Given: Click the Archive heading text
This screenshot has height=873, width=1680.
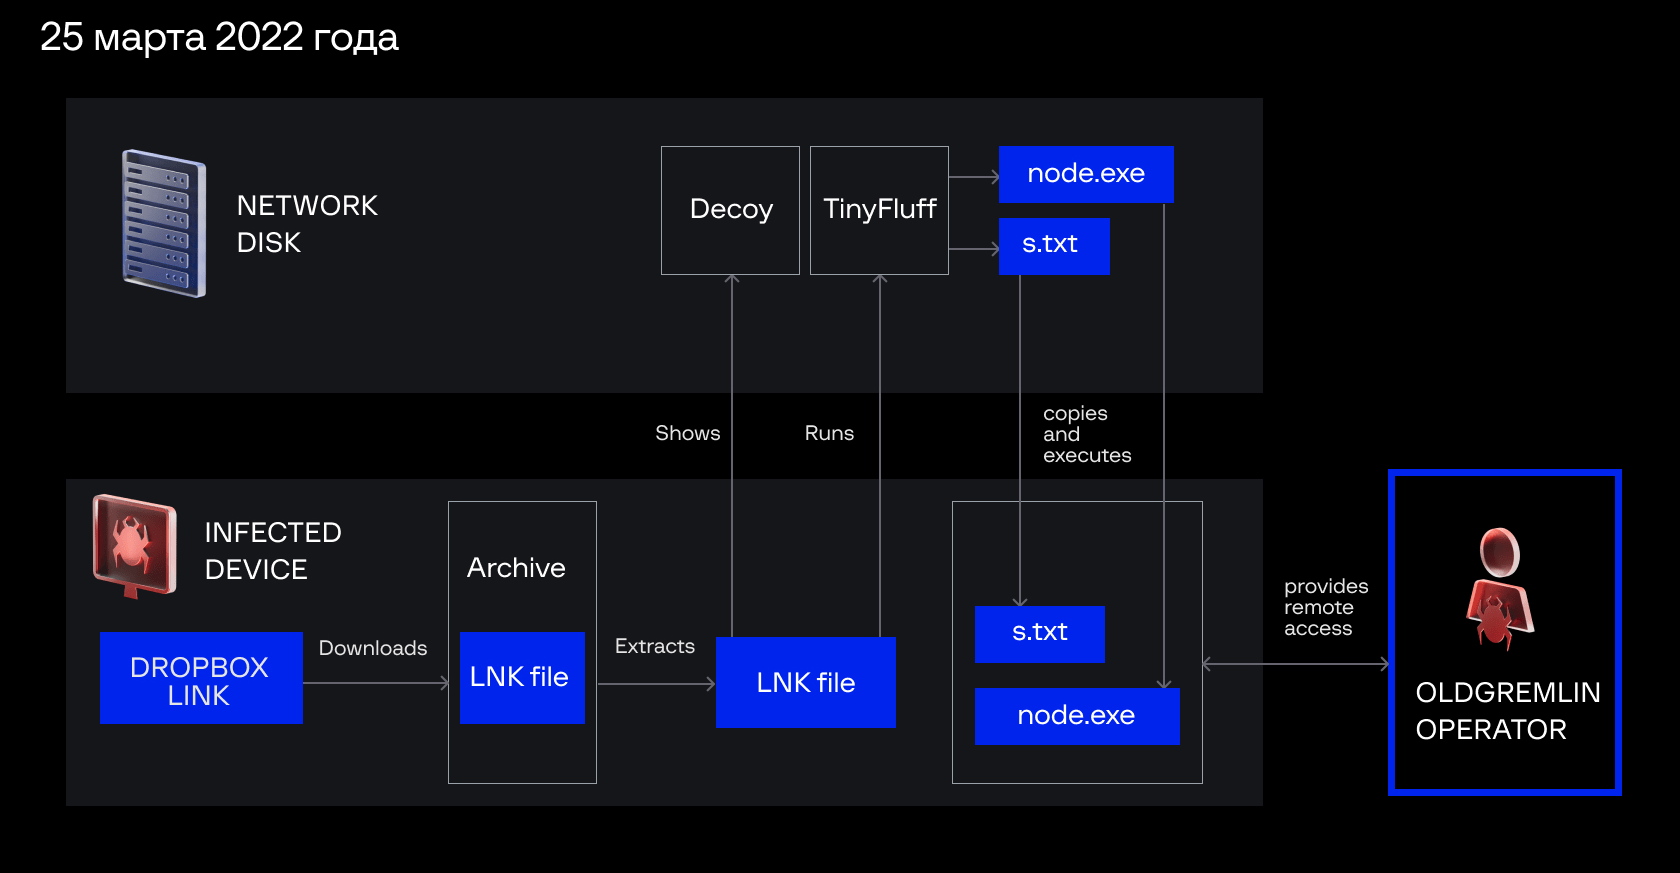Looking at the screenshot, I should tap(516, 568).
